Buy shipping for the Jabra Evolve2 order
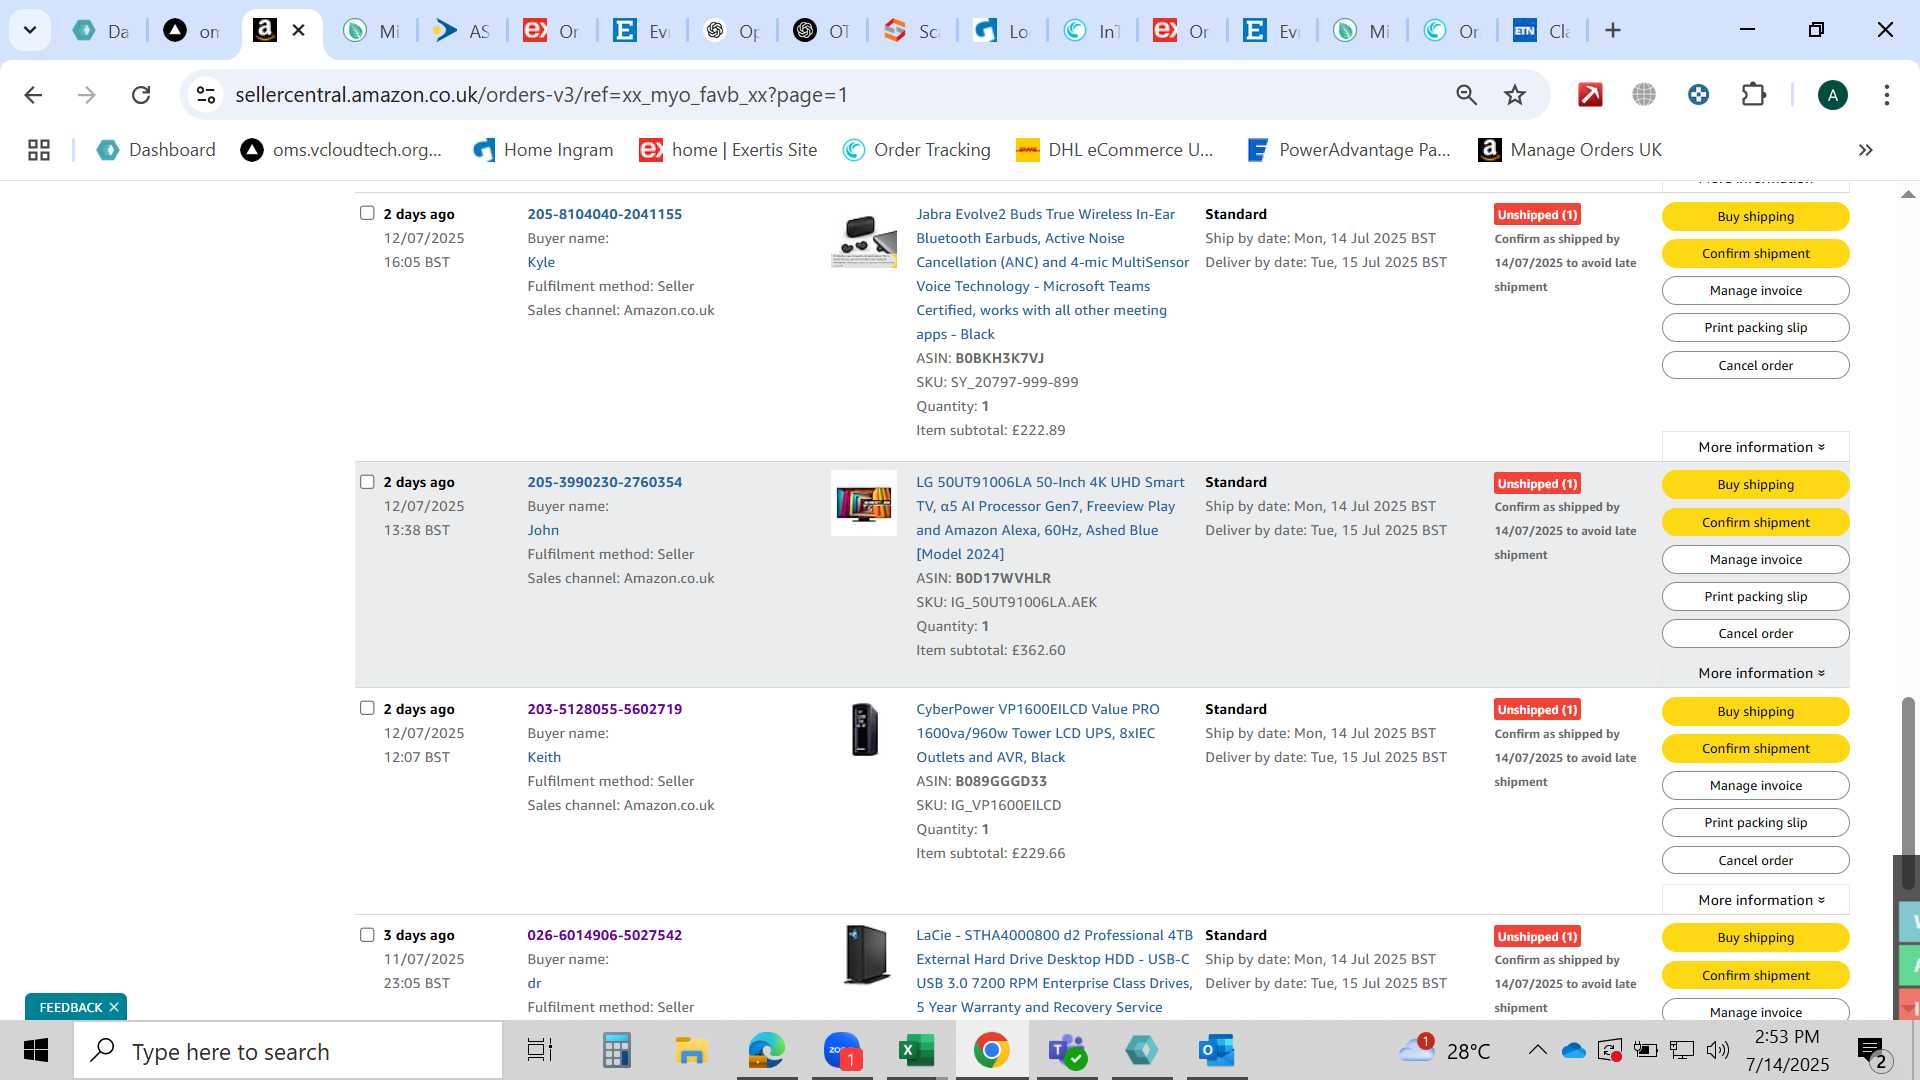This screenshot has width=1920, height=1080. click(x=1755, y=216)
